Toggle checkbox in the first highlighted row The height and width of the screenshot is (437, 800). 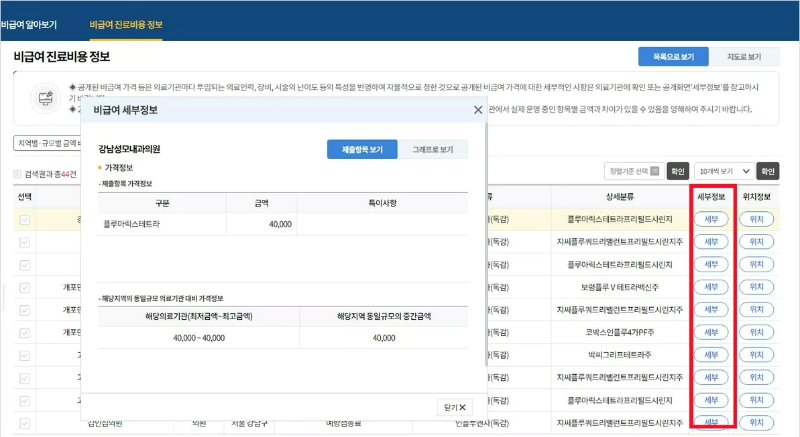pyautogui.click(x=24, y=220)
